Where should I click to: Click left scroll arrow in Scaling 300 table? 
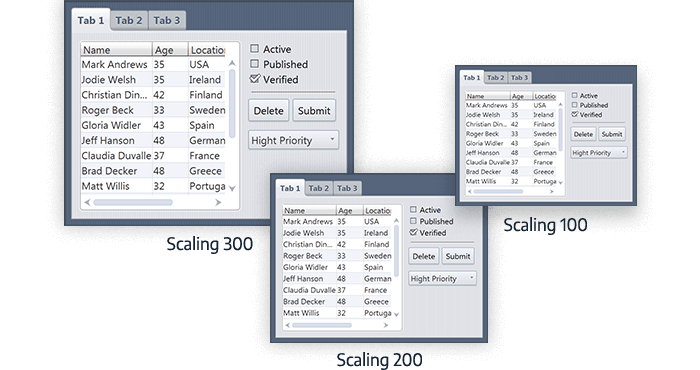pos(87,202)
